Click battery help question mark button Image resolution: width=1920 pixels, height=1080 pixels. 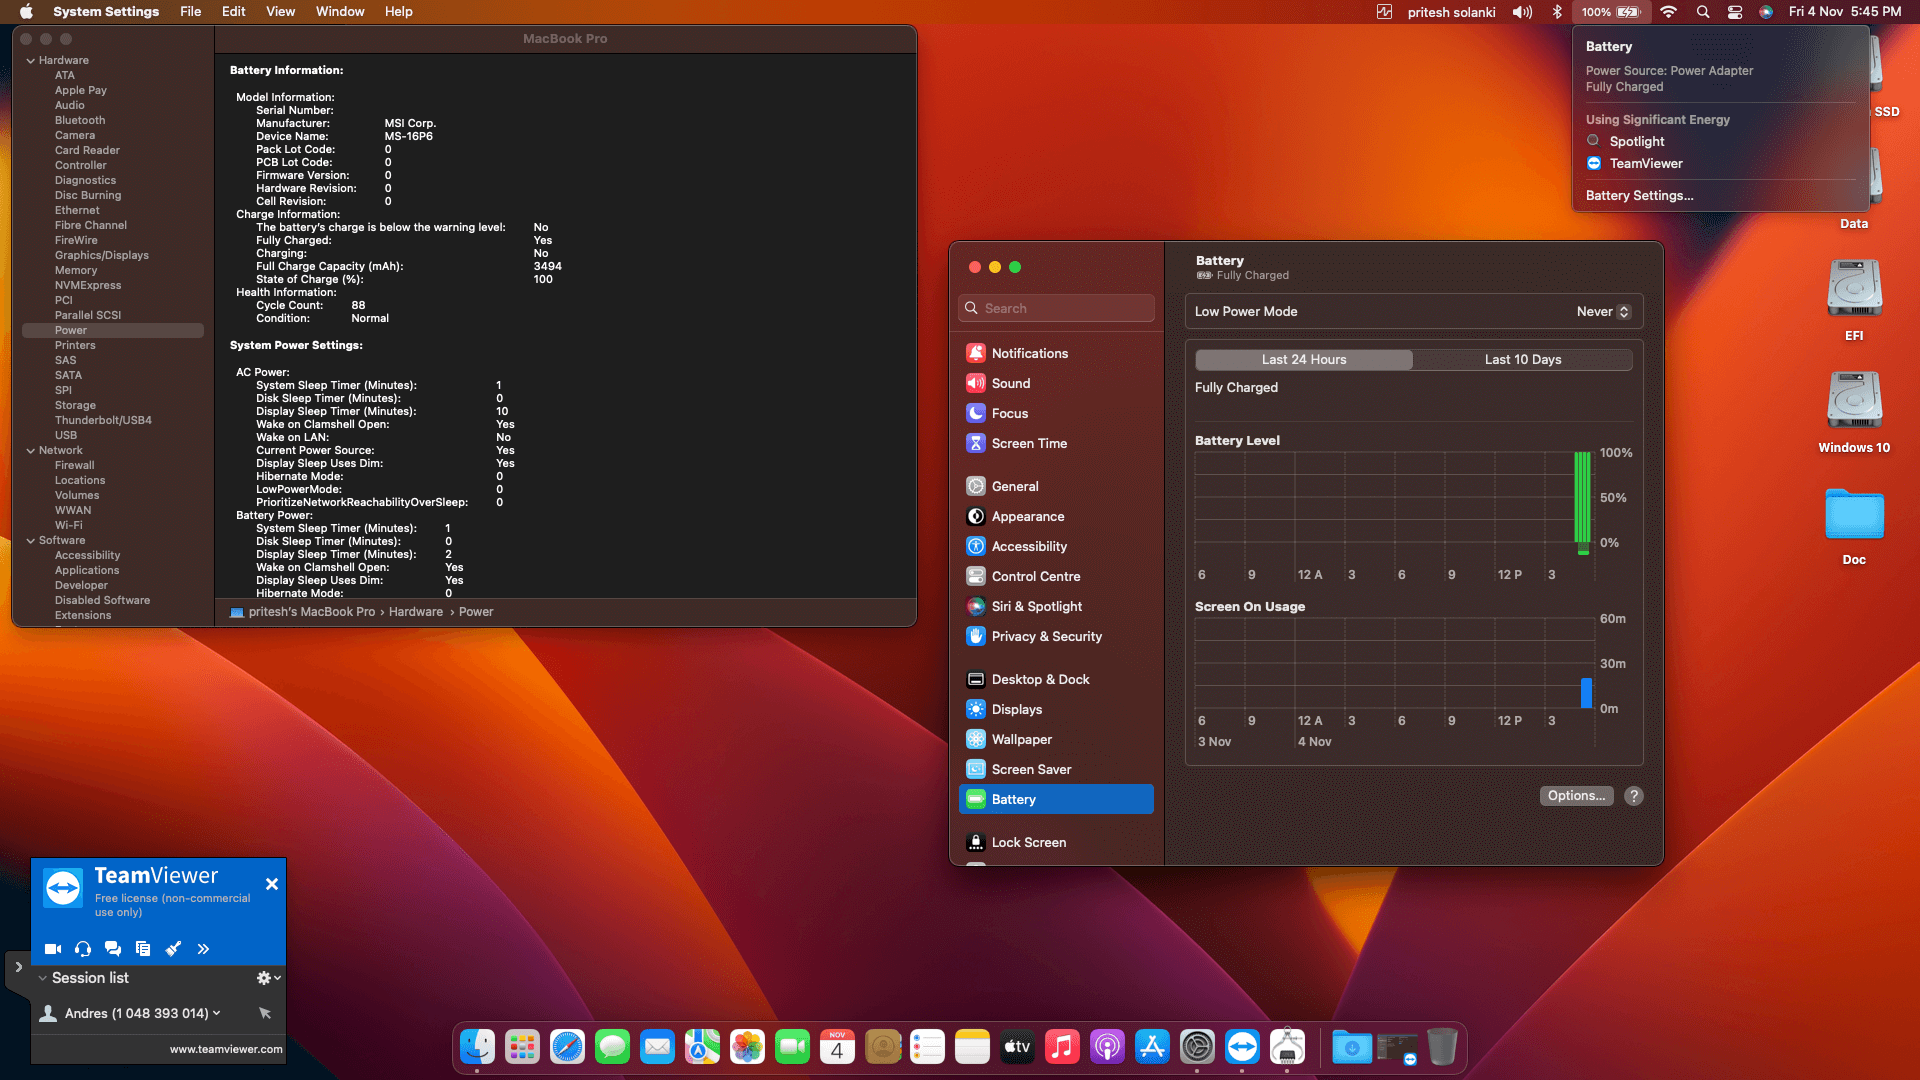point(1634,796)
